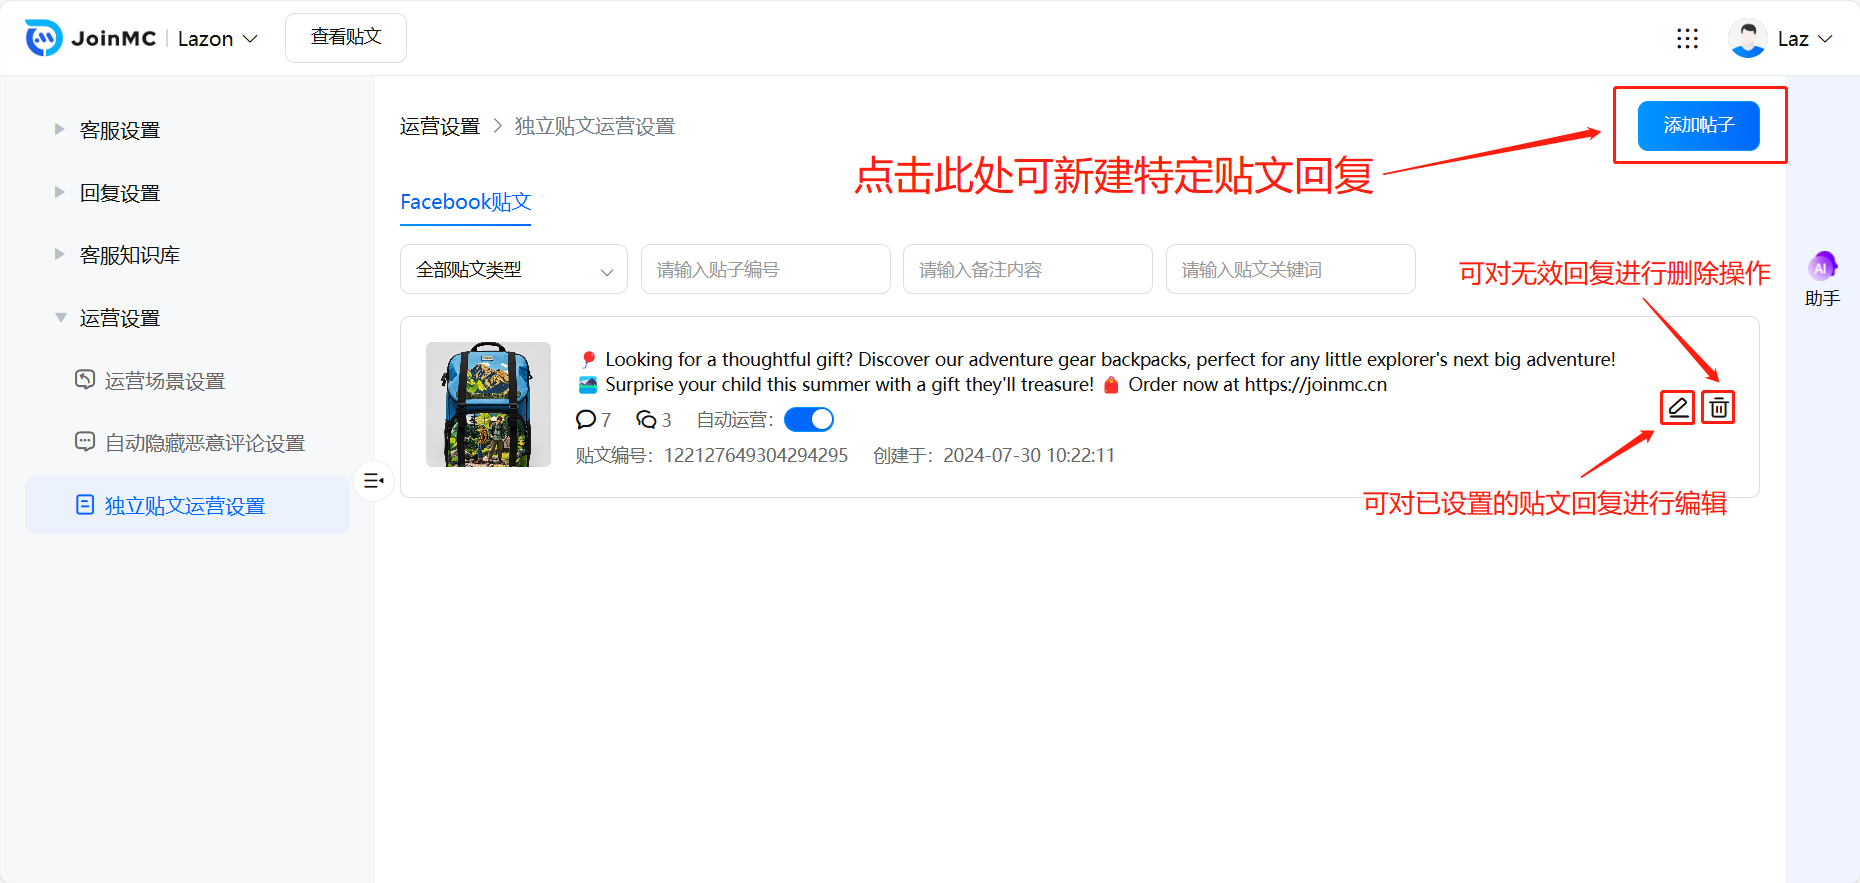This screenshot has width=1860, height=883.
Task: Open the Laz user account menu
Action: (x=1781, y=39)
